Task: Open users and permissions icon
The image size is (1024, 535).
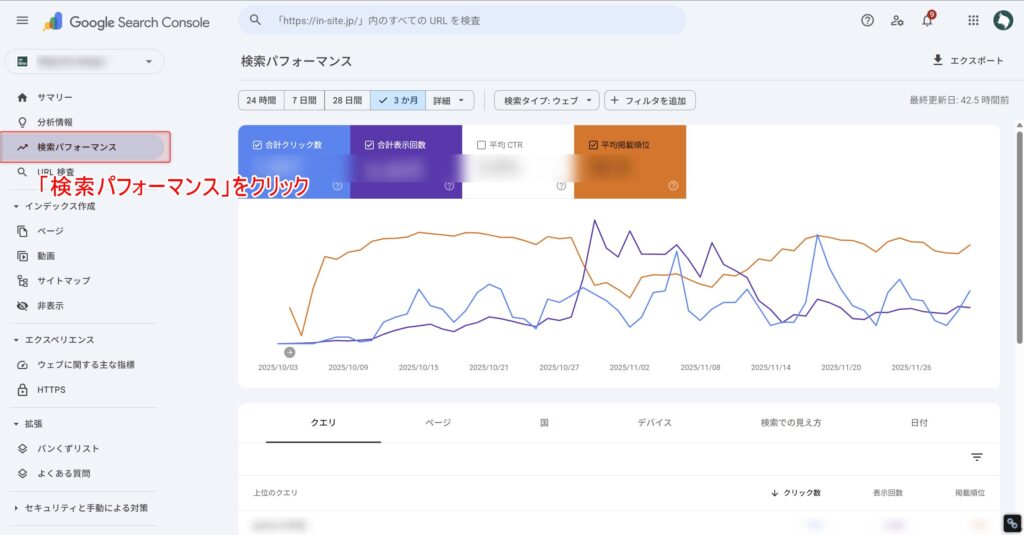Action: pos(897,20)
